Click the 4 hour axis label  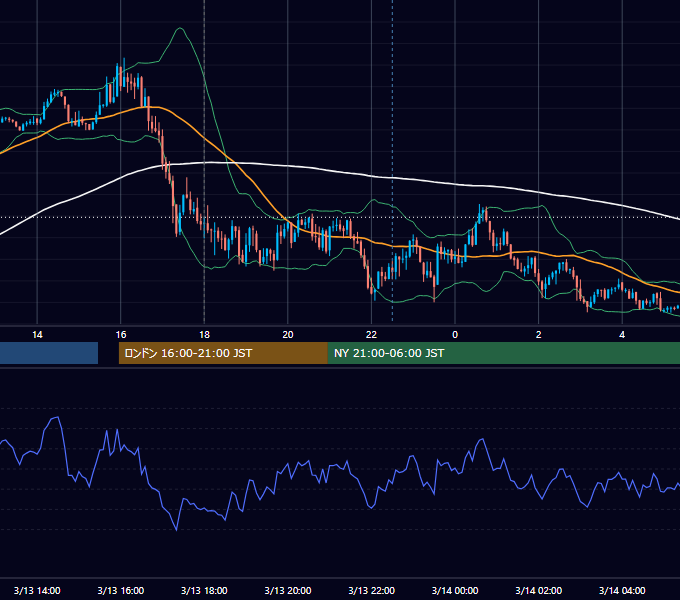[622, 335]
